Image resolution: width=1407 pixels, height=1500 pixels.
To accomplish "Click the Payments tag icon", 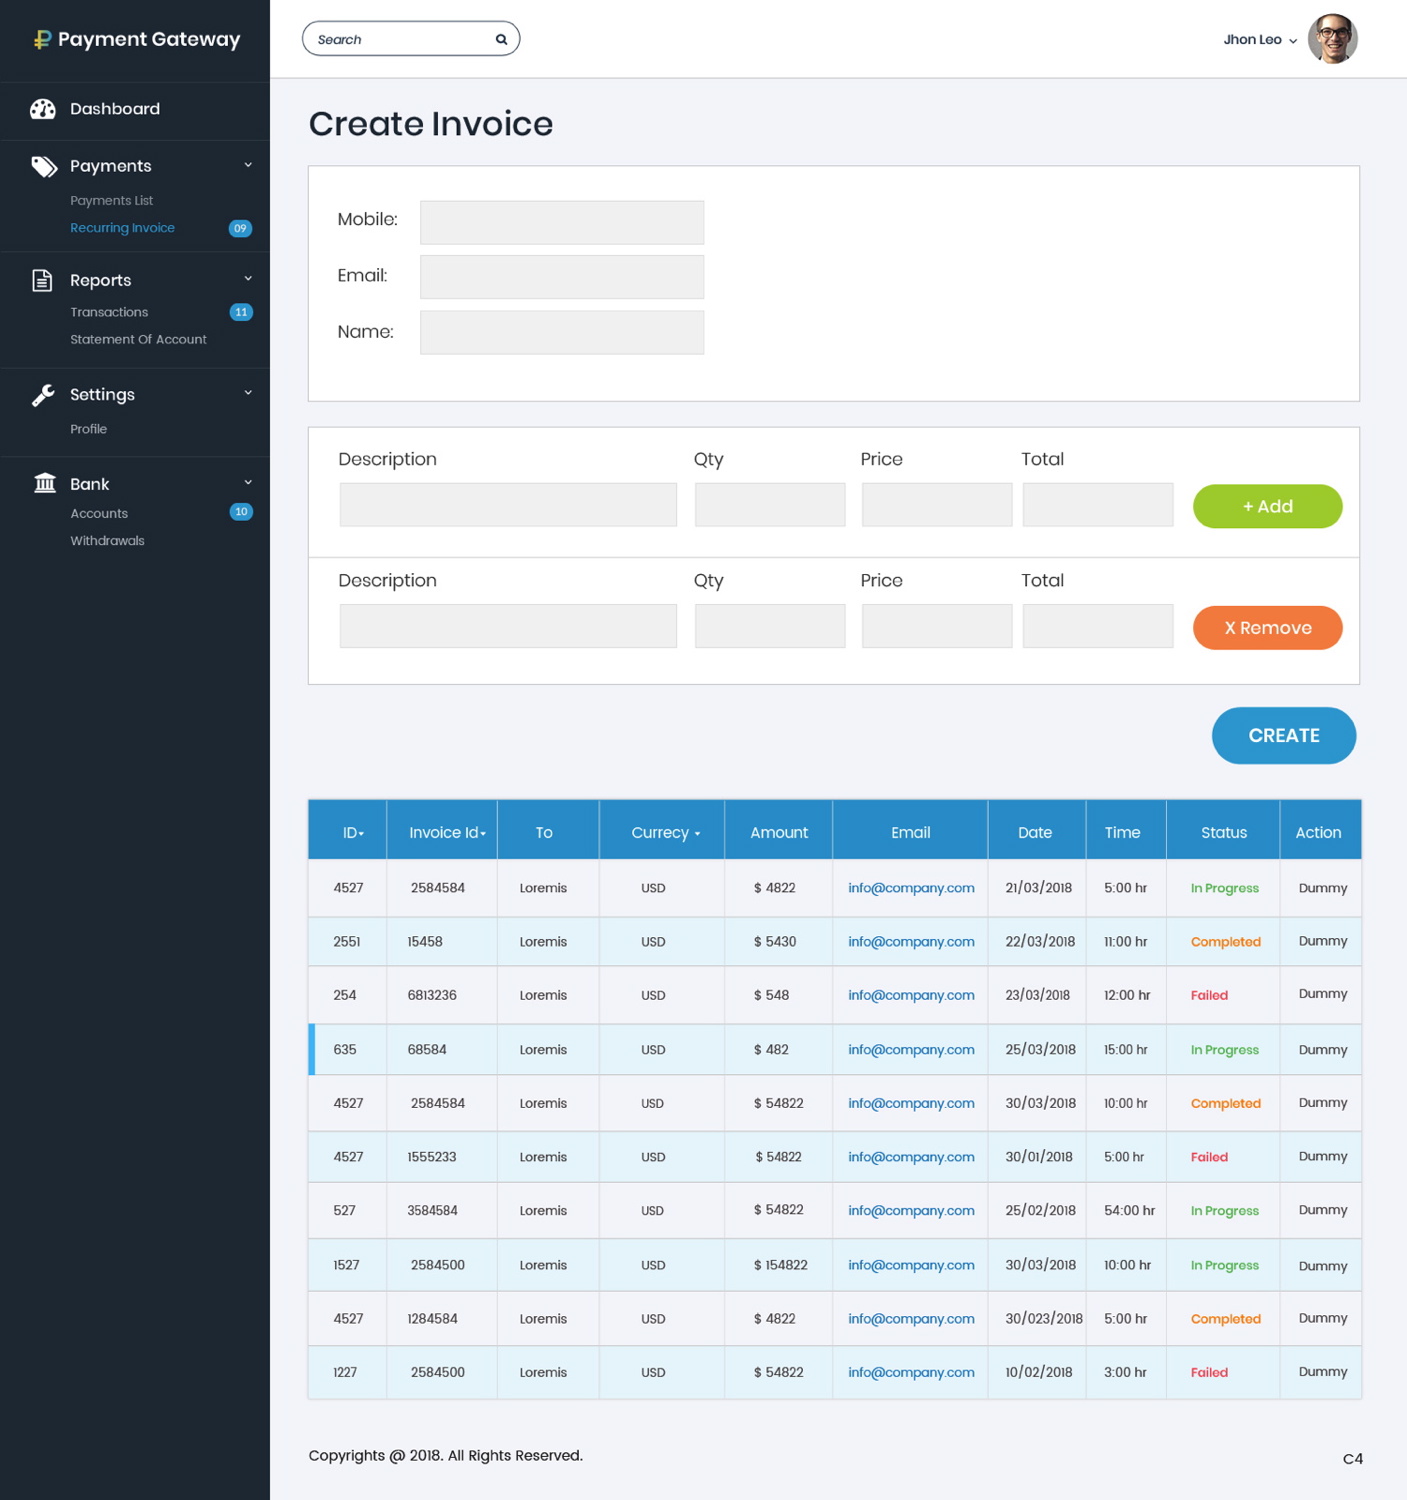I will point(44,166).
